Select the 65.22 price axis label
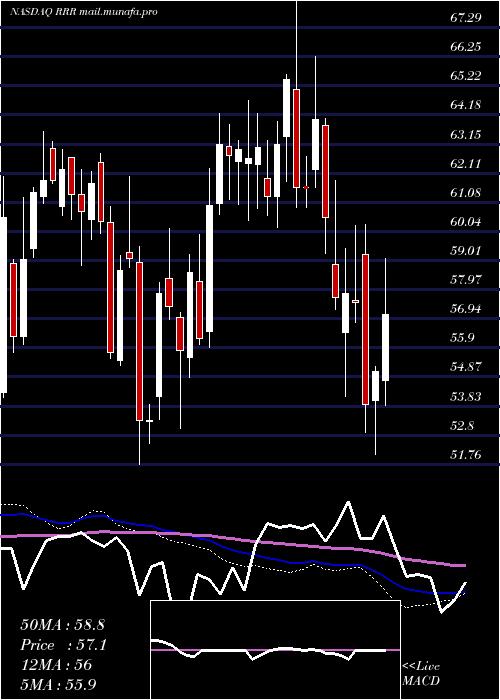The image size is (500, 700). tap(466, 75)
